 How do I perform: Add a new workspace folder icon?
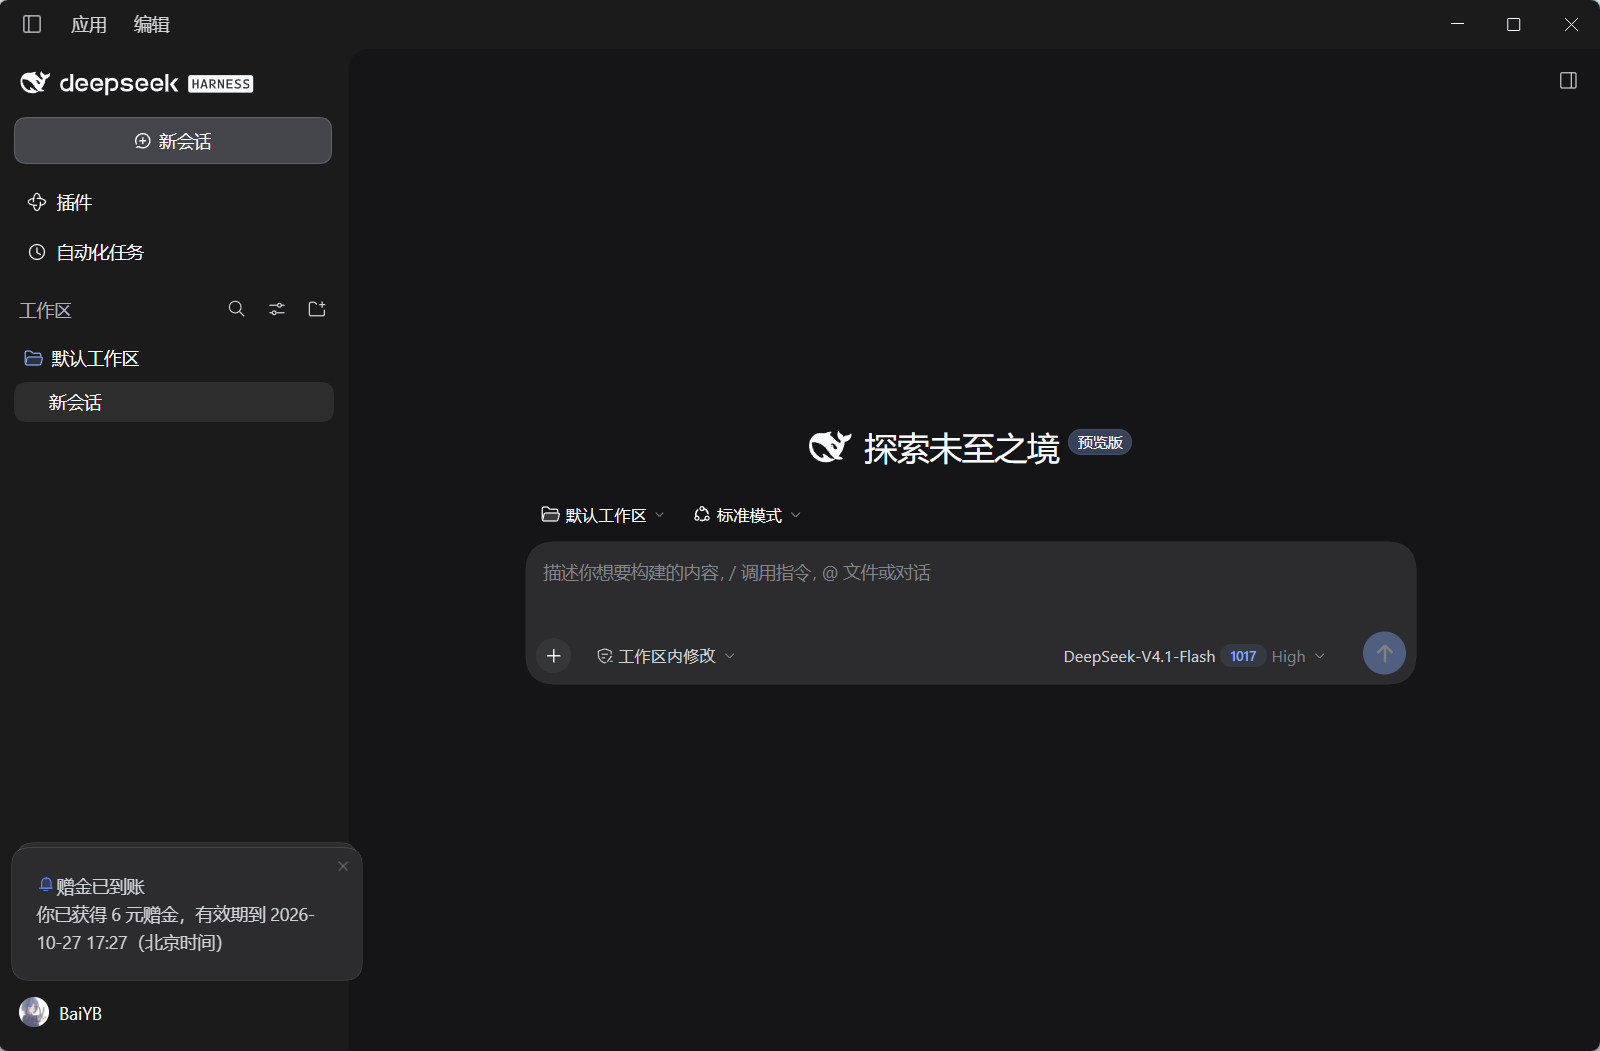pyautogui.click(x=317, y=309)
